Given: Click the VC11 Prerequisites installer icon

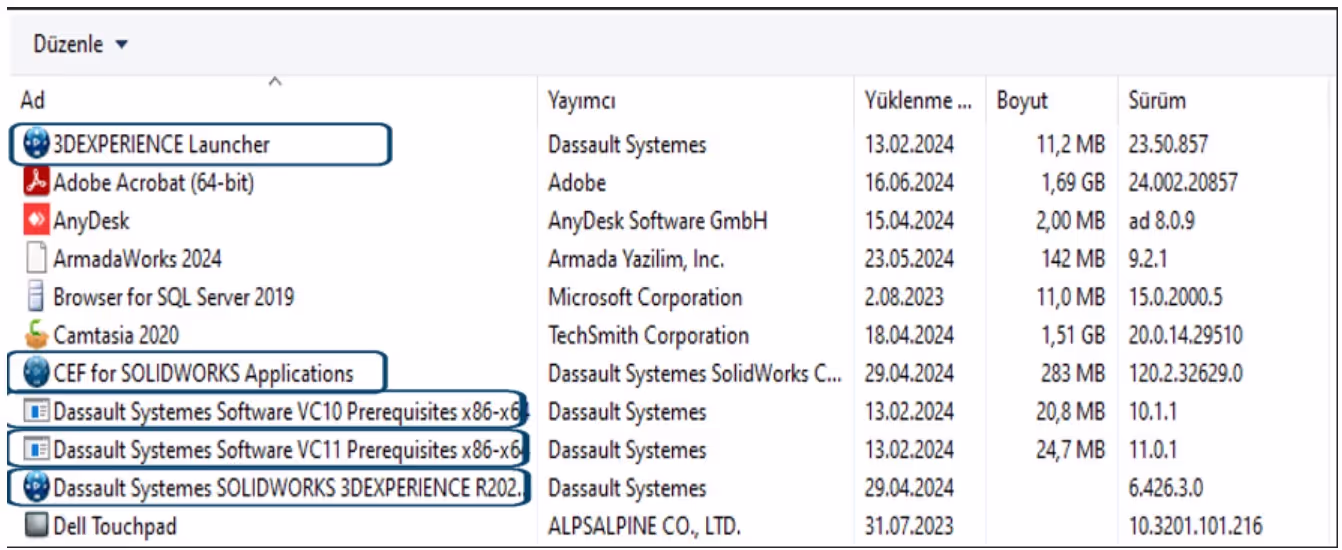Looking at the screenshot, I should click(x=36, y=450).
